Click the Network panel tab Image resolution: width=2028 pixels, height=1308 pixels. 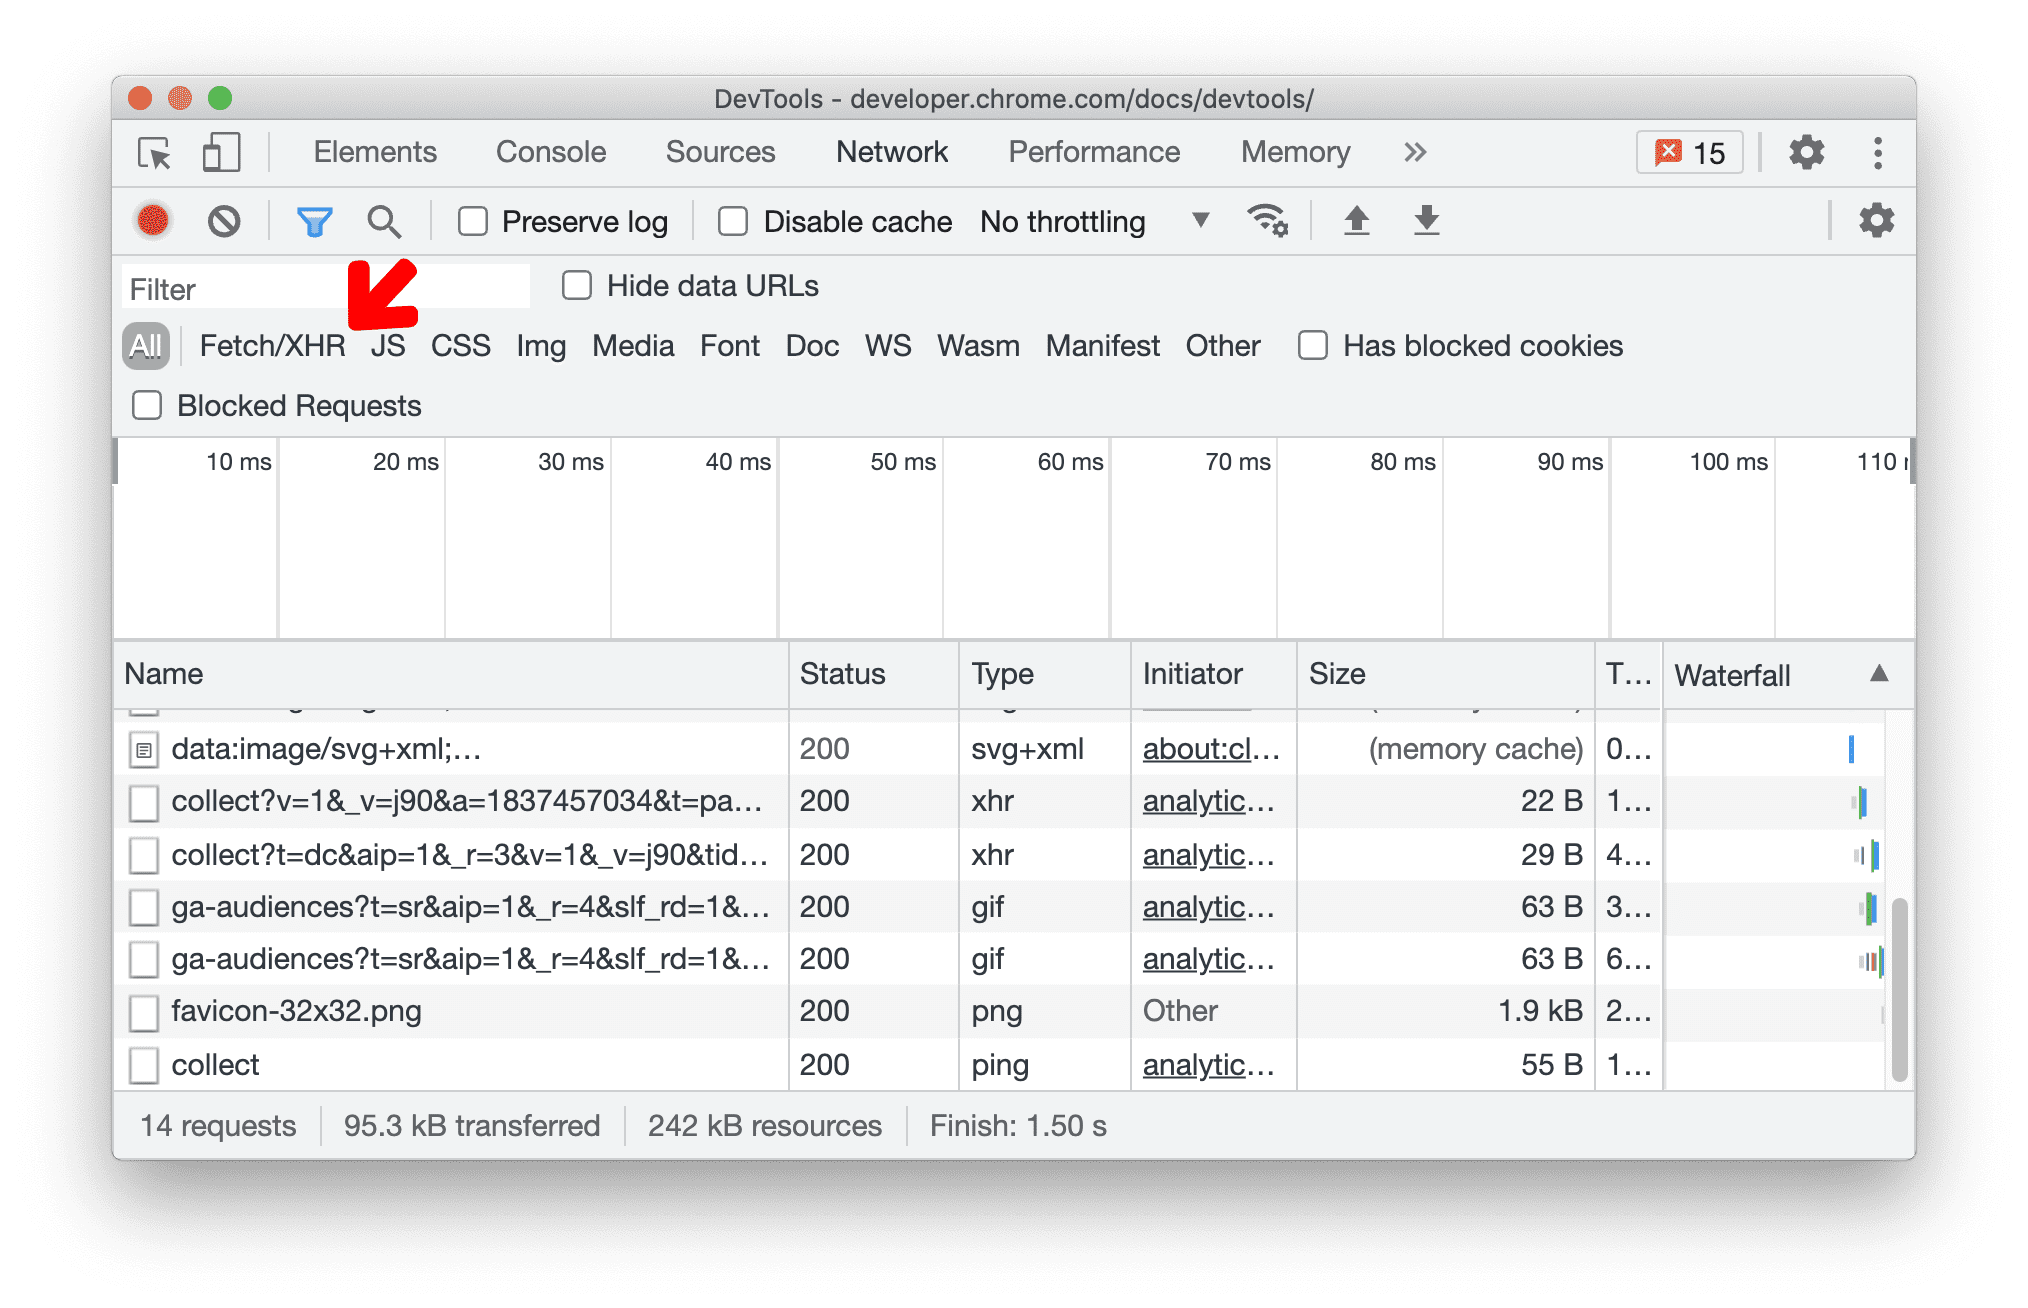887,154
